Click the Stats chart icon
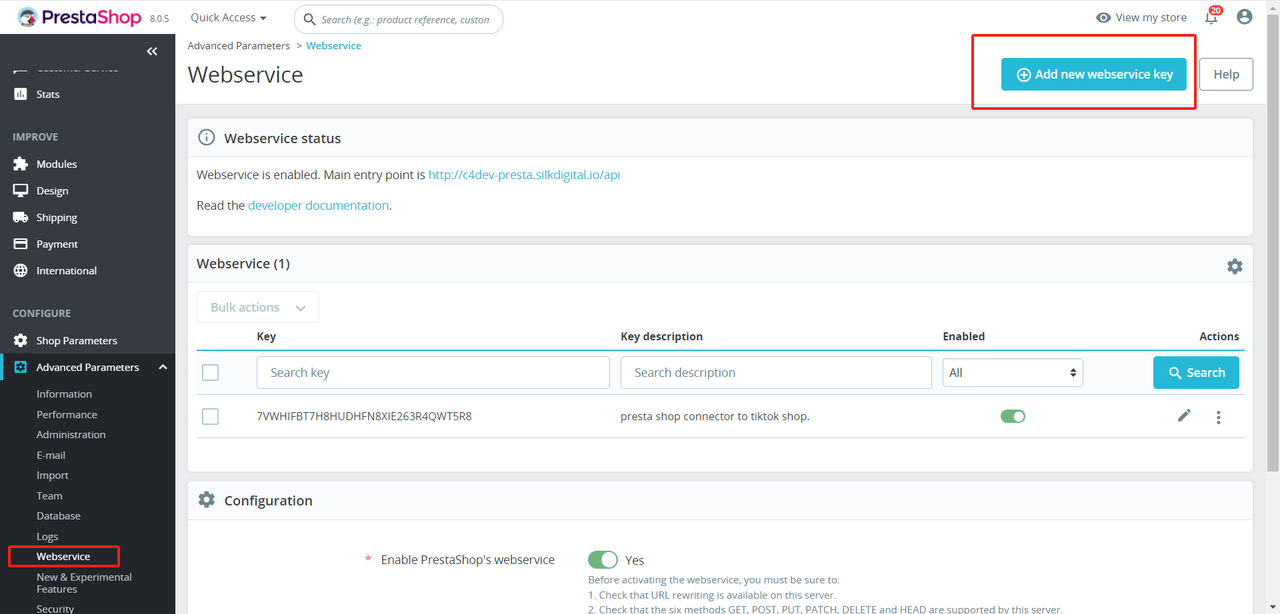 (x=20, y=94)
